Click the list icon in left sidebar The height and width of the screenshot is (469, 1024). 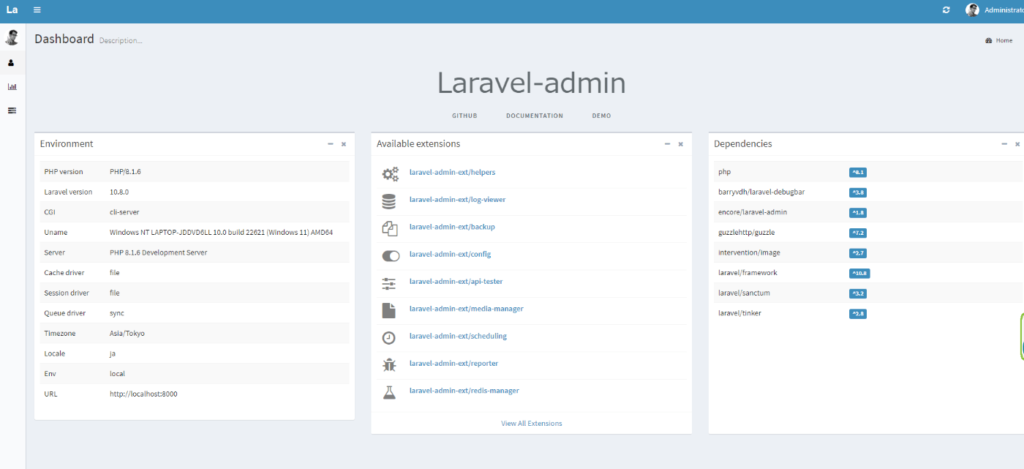tap(12, 110)
